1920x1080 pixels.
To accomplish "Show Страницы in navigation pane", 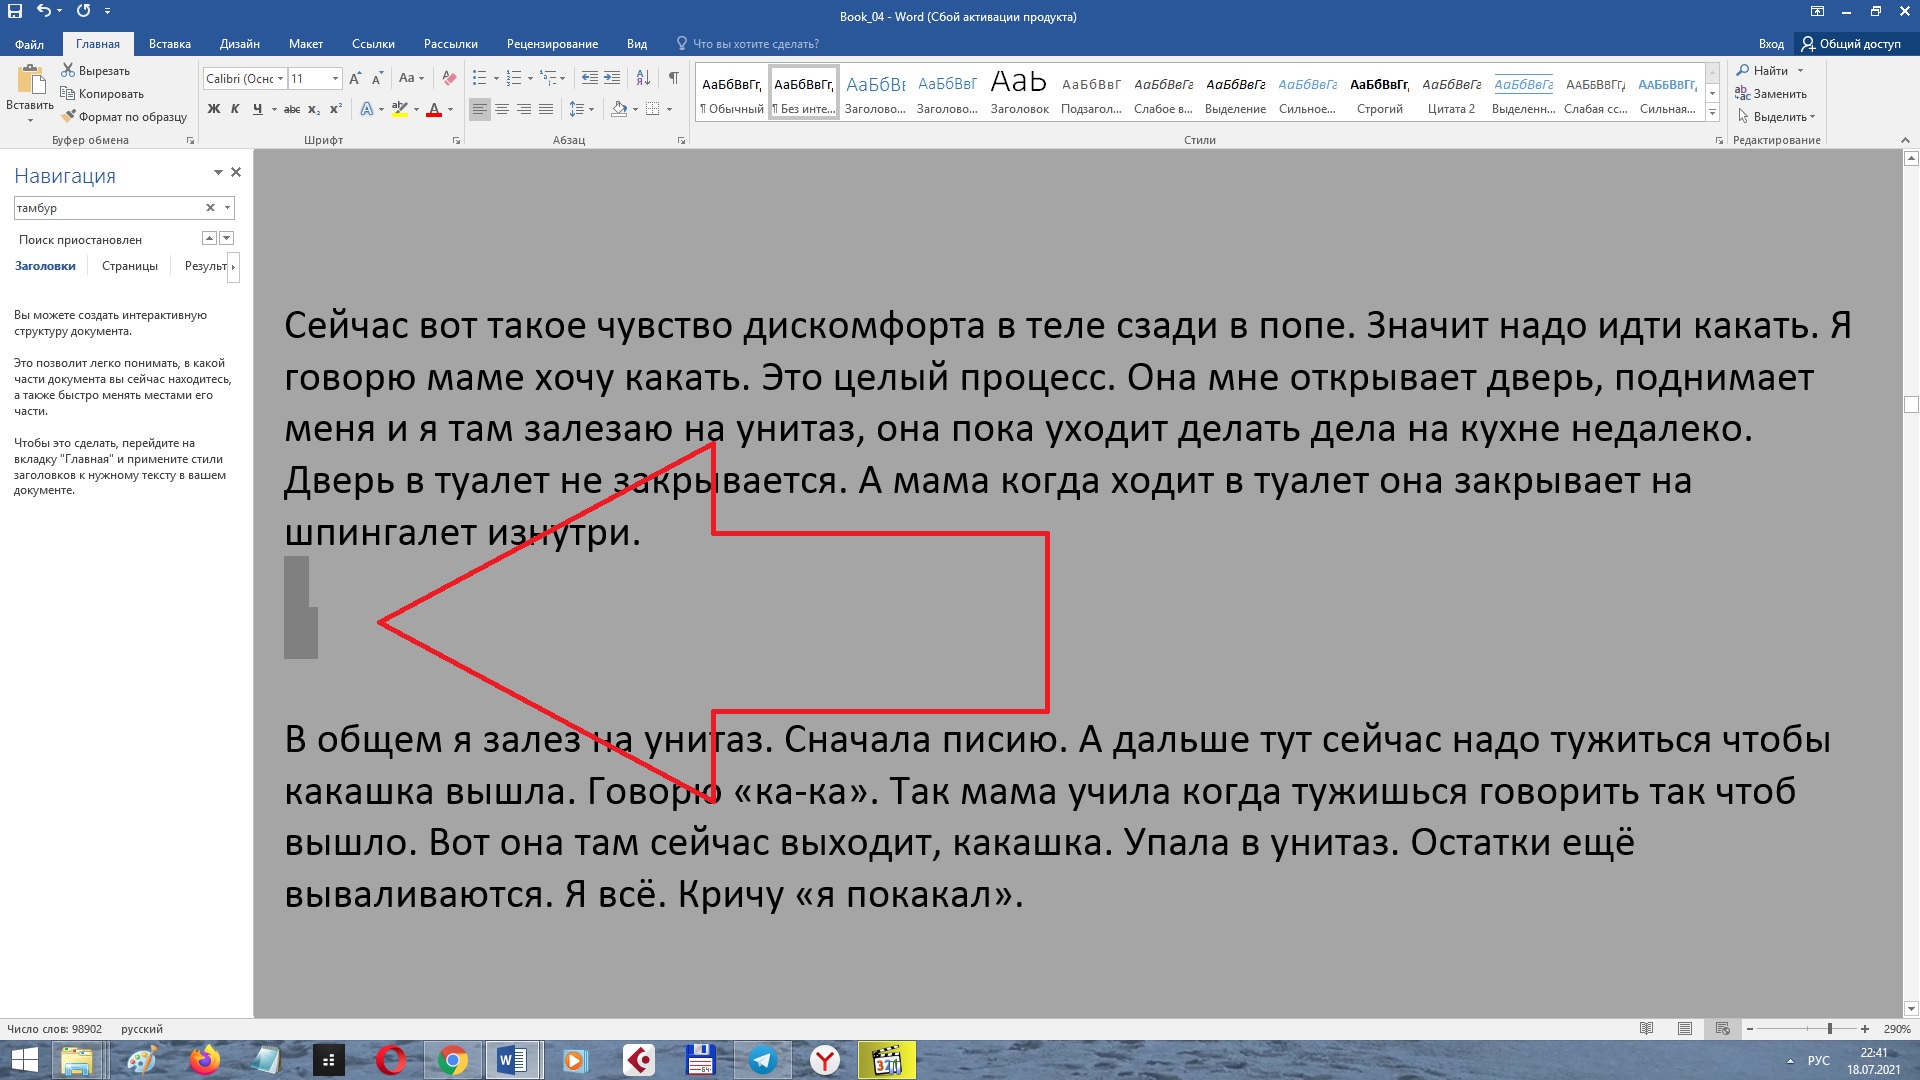I will click(x=130, y=266).
